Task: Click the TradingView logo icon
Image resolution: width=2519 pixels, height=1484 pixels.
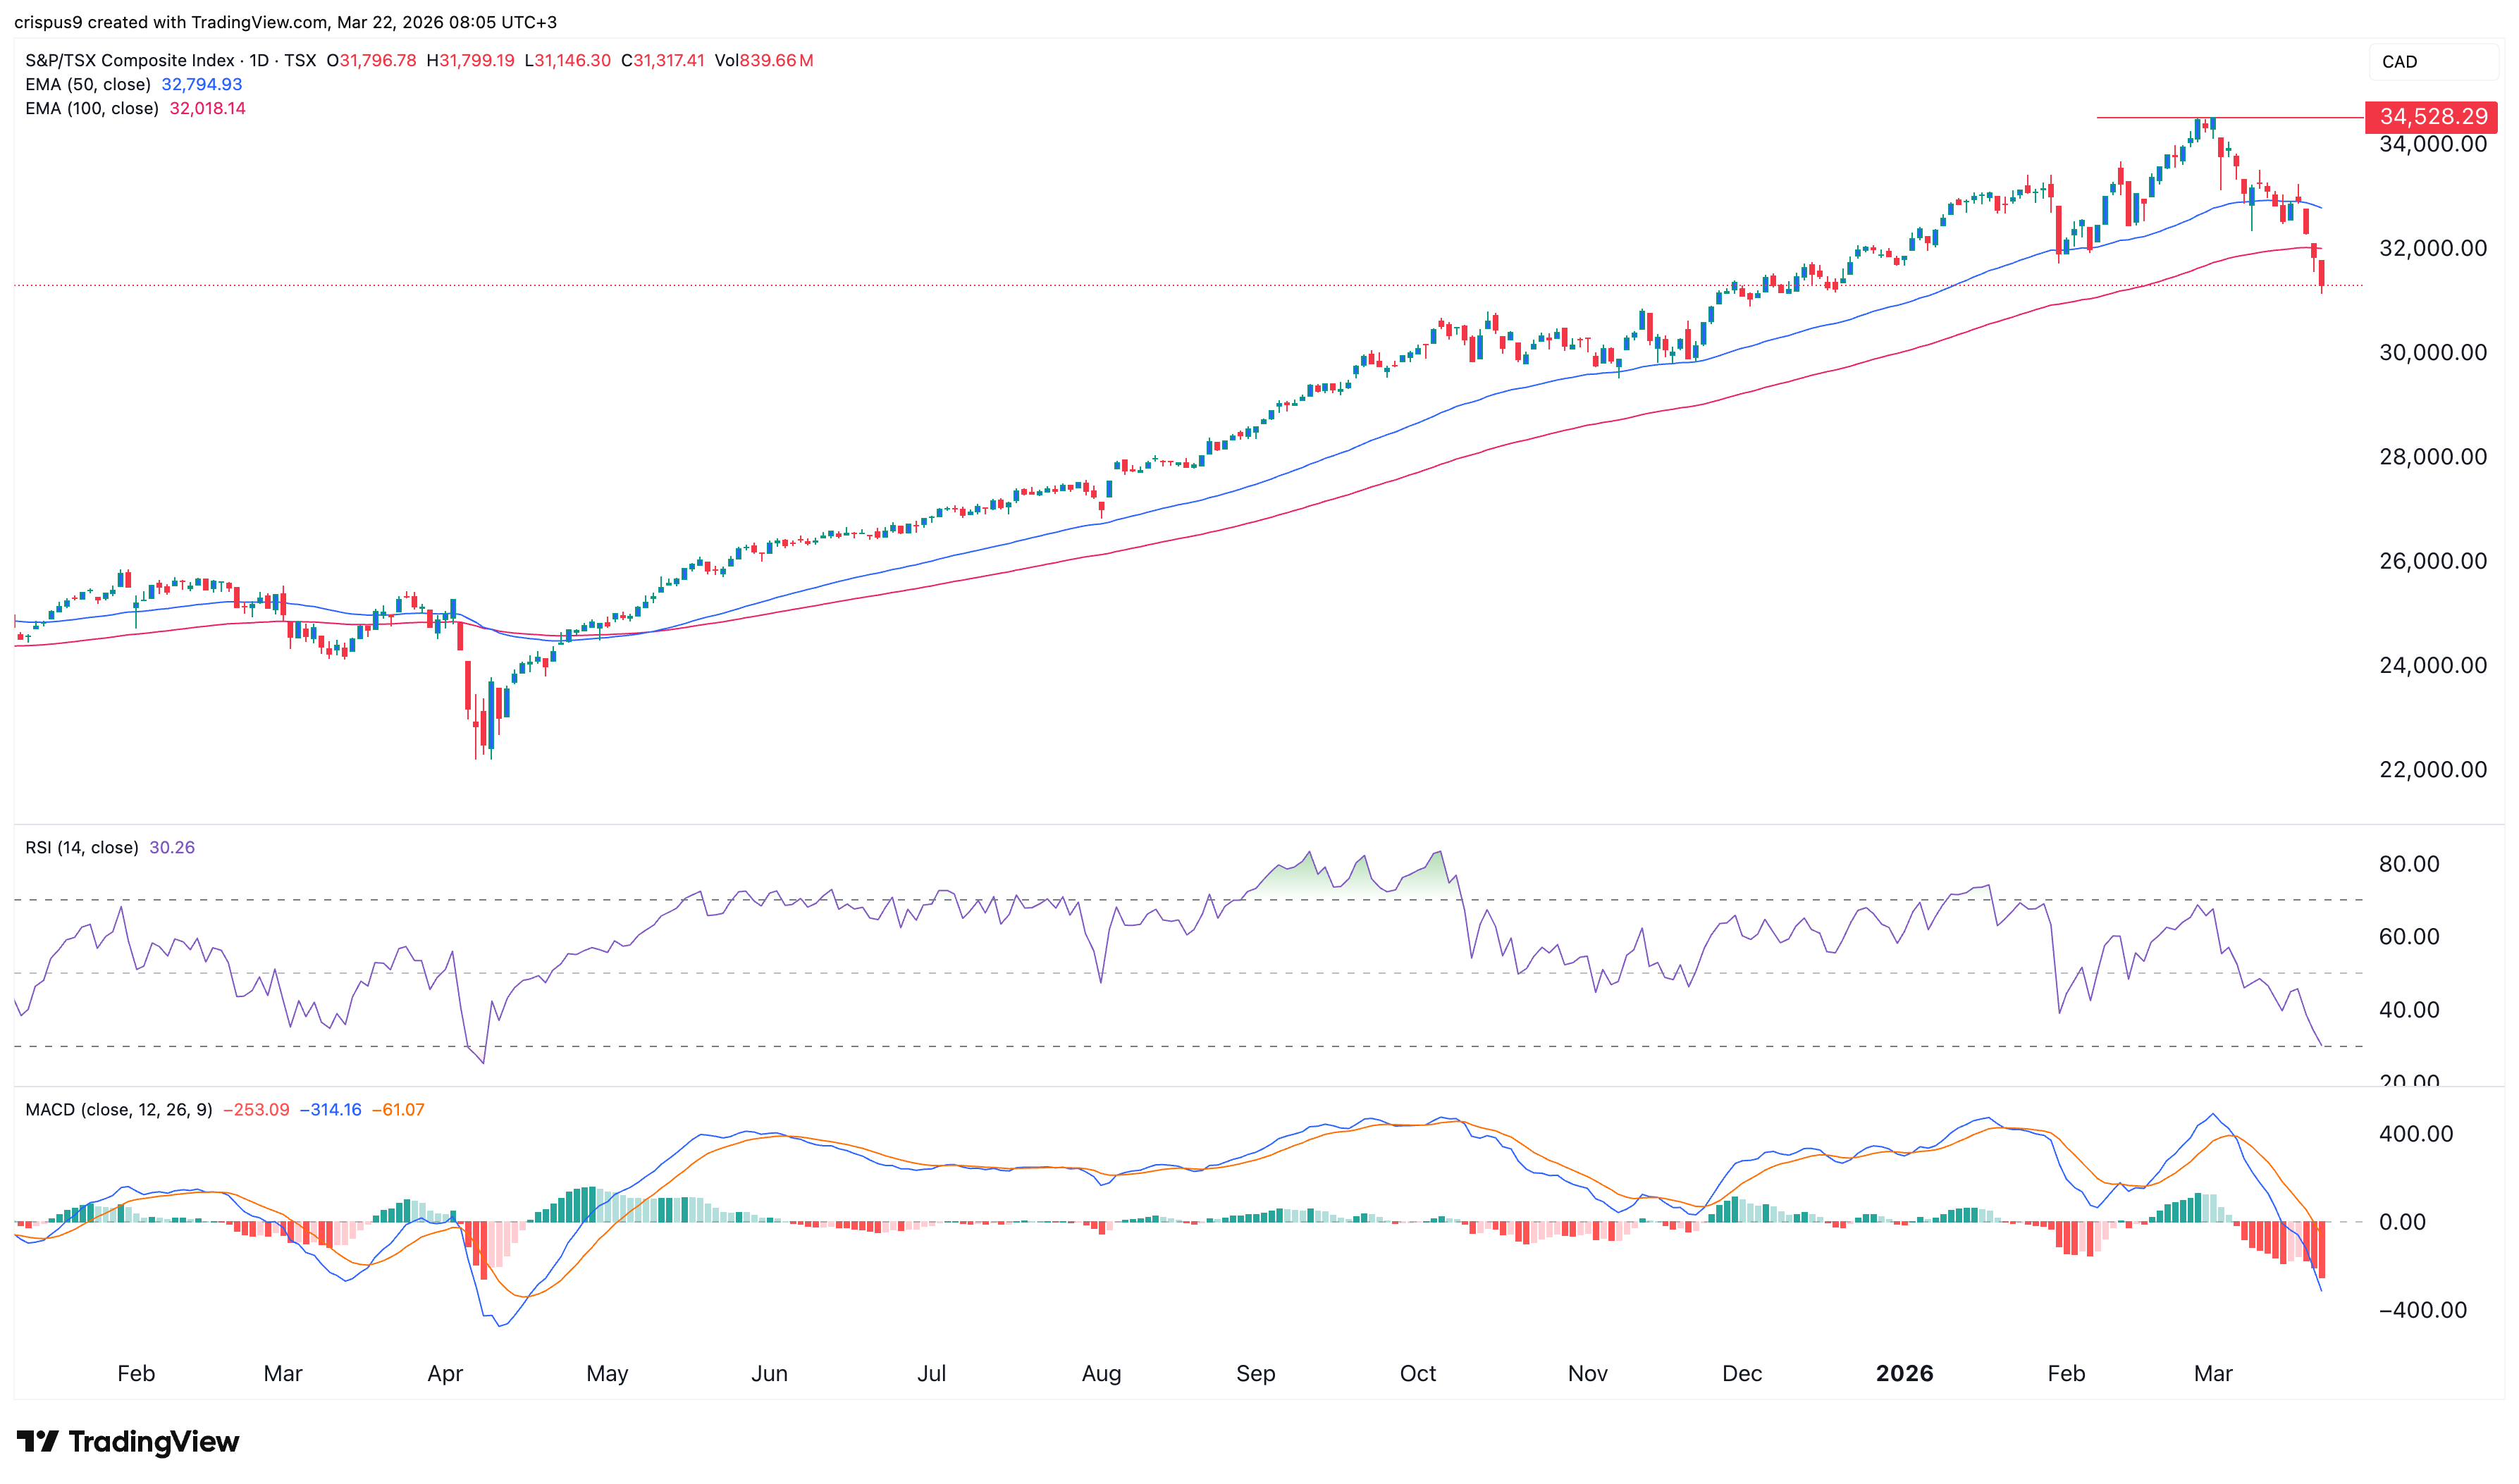Action: (37, 1441)
